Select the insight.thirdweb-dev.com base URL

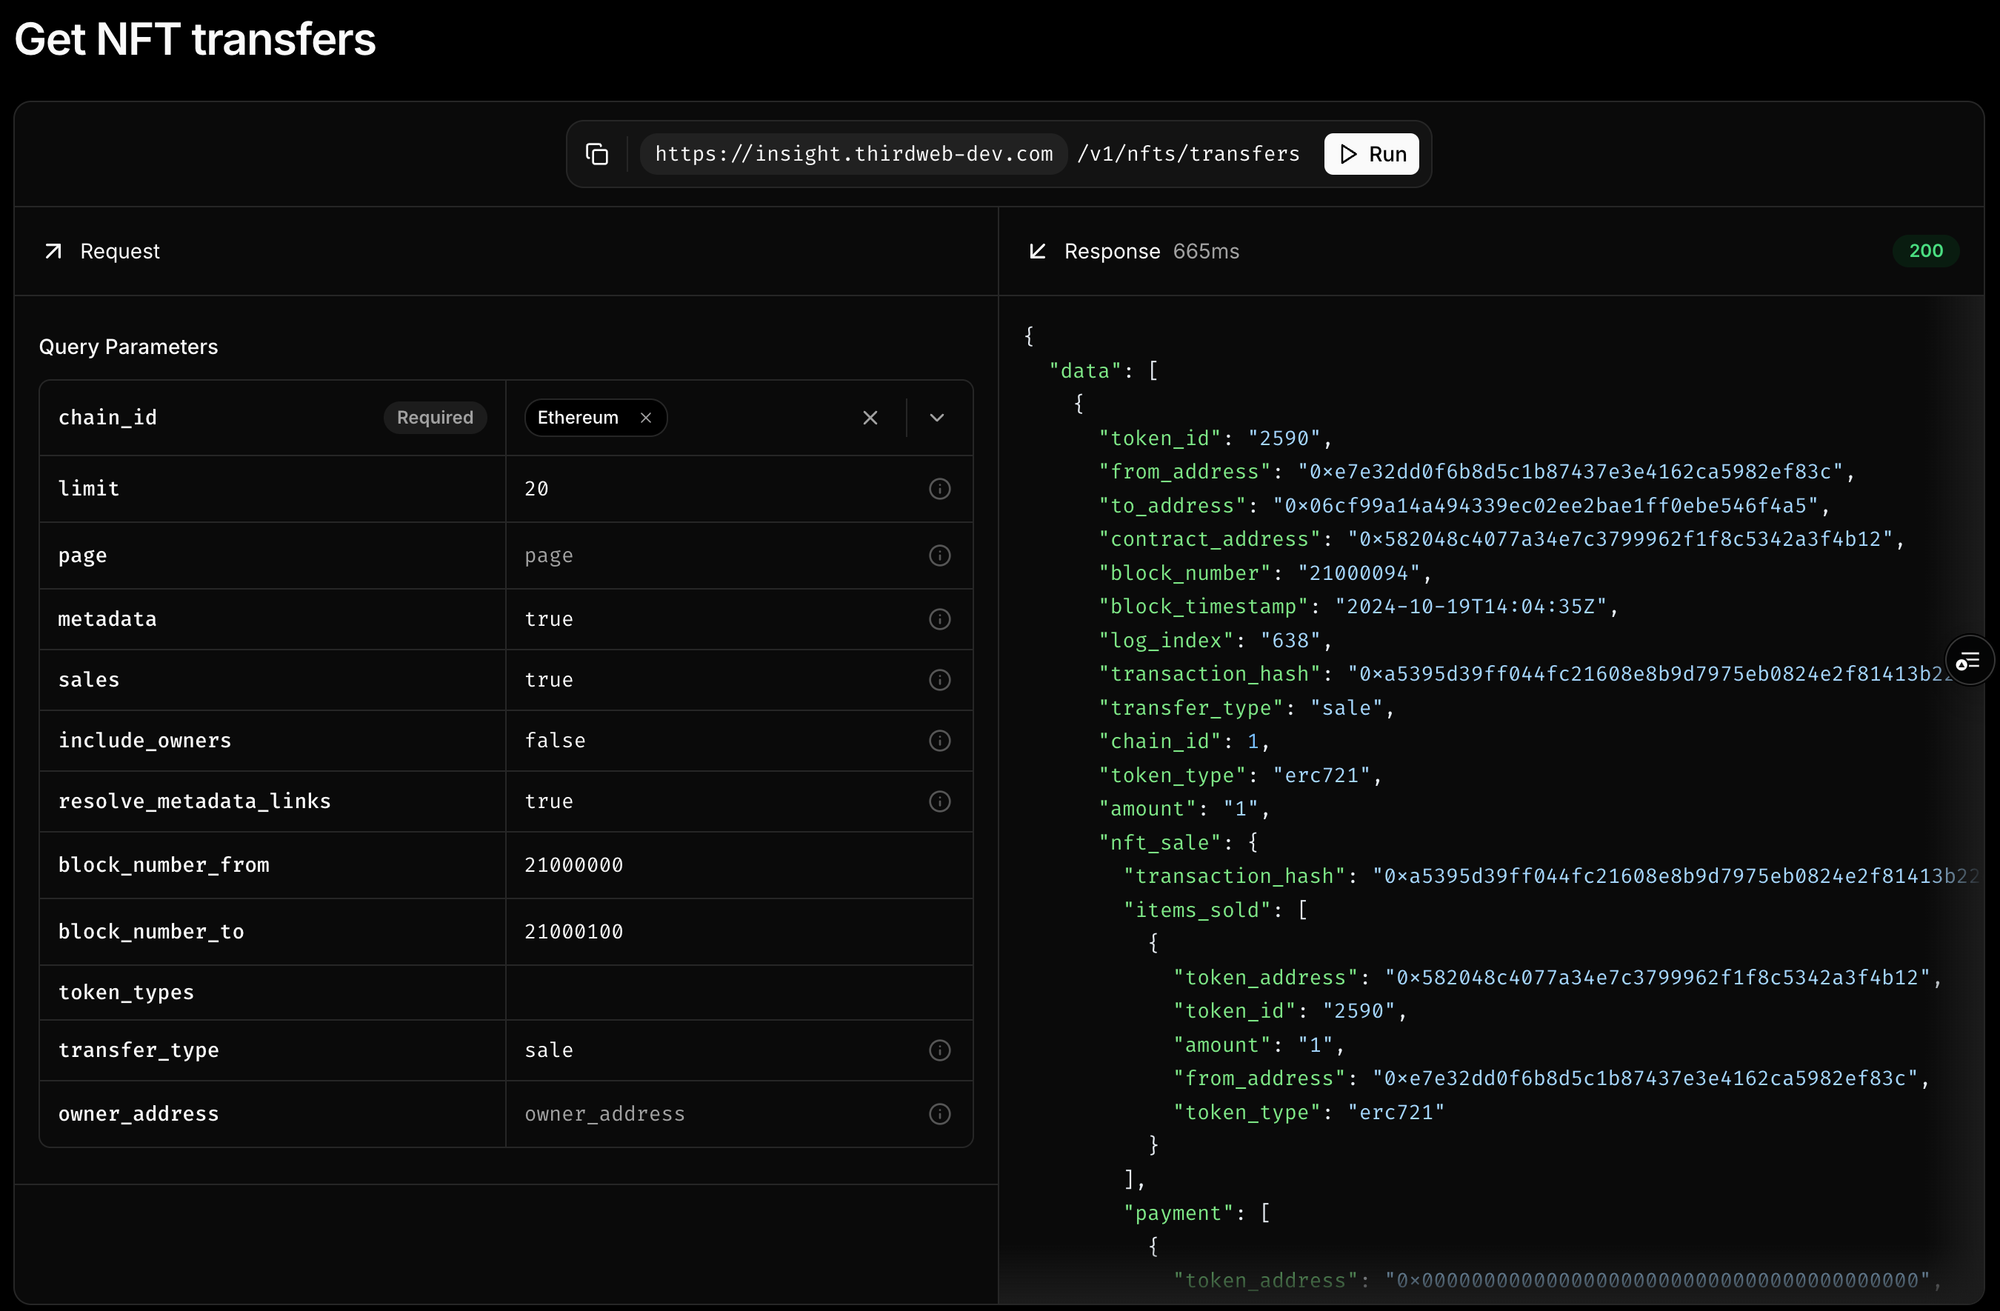pos(853,154)
